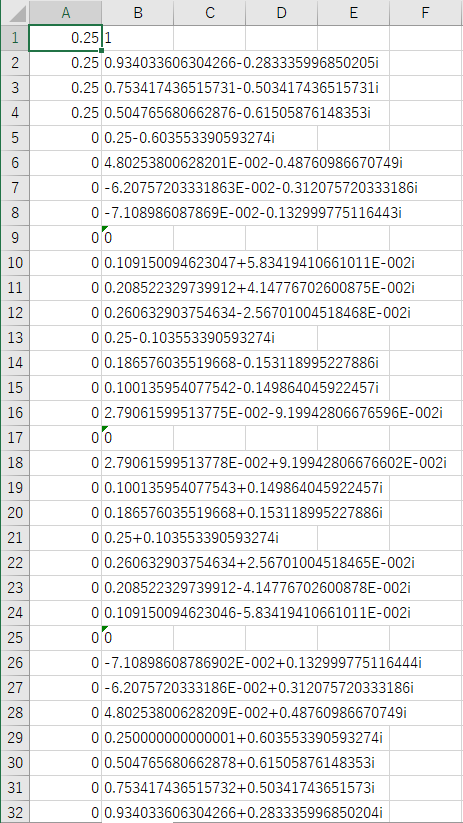The height and width of the screenshot is (823, 463).
Task: Click the green error triangle in cell B25
Action: point(105,628)
